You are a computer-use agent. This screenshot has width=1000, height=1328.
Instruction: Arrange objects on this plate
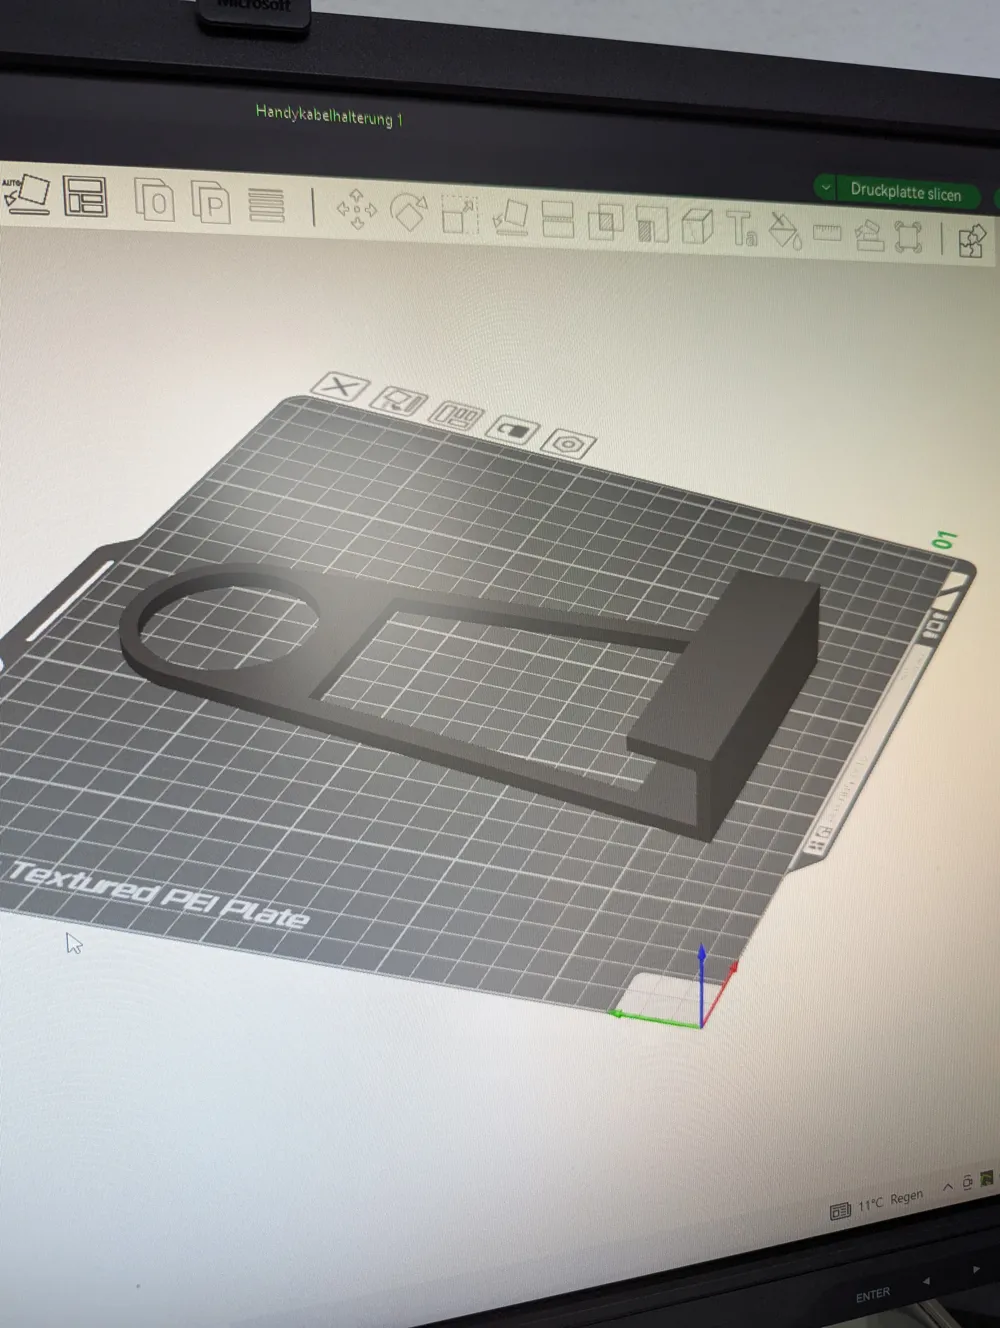tap(457, 415)
